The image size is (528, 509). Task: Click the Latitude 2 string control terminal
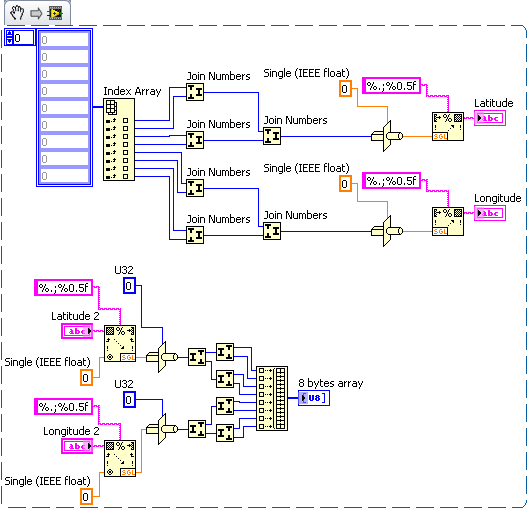click(77, 331)
